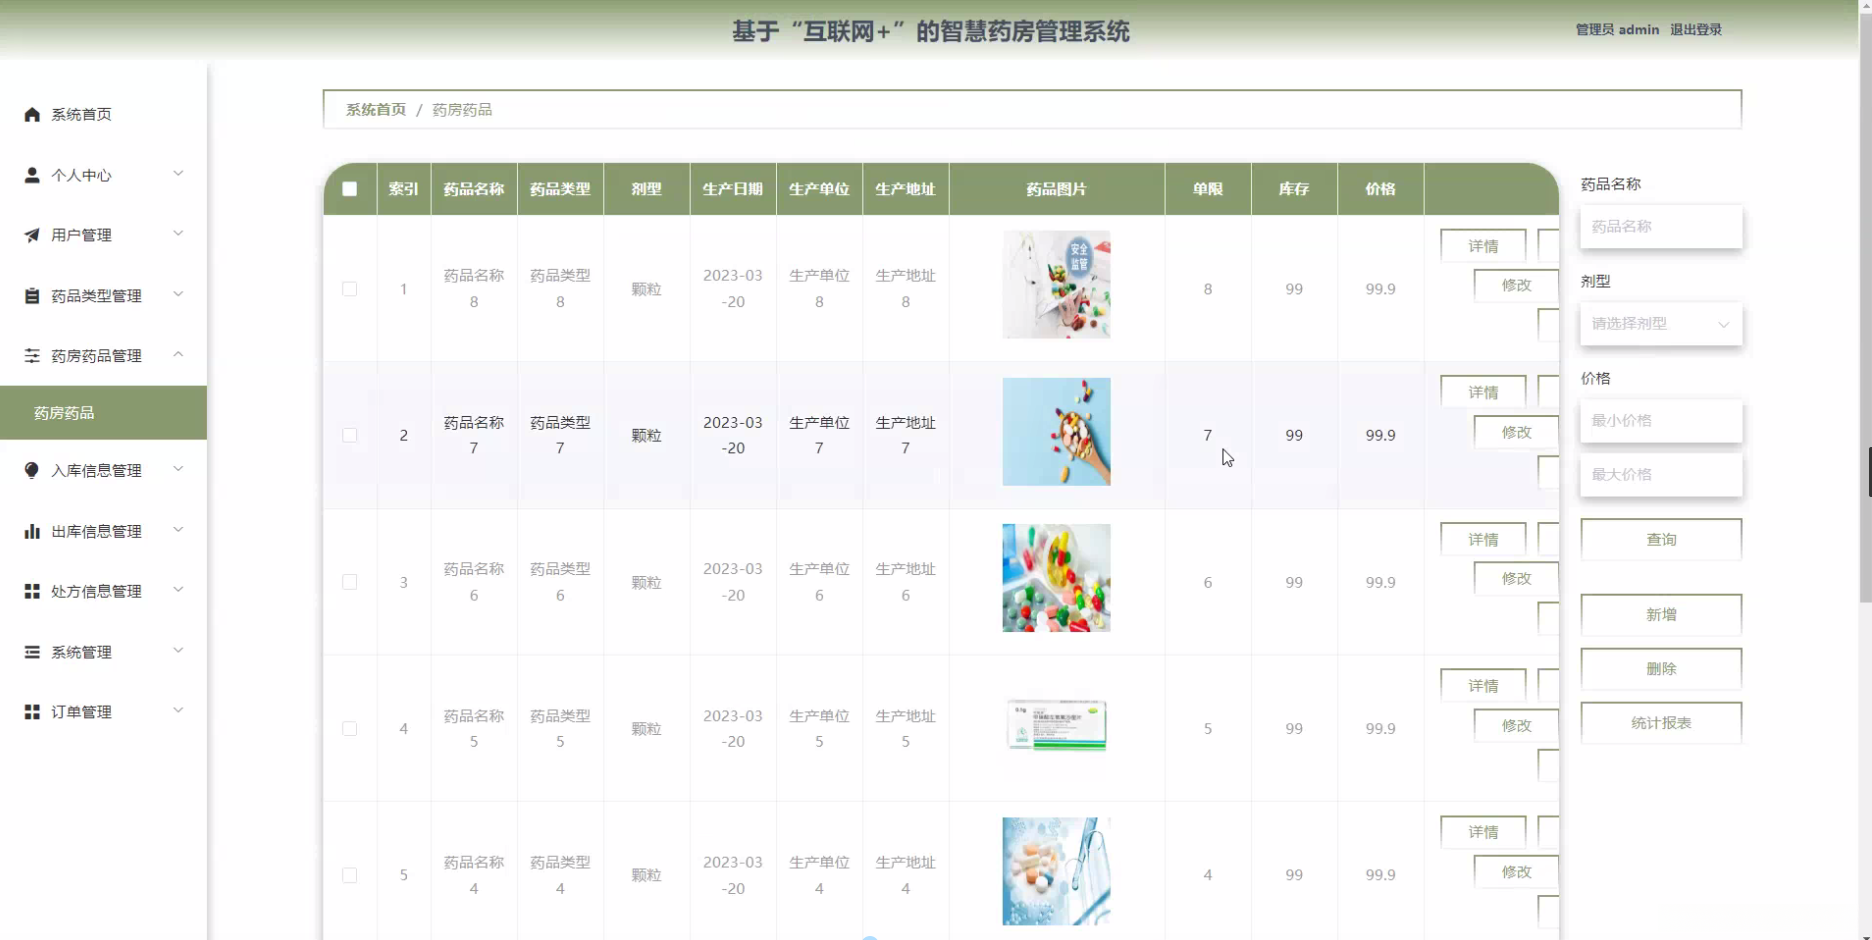
Task: Check the checkbox for row 3 药品名称6
Action: 349,582
